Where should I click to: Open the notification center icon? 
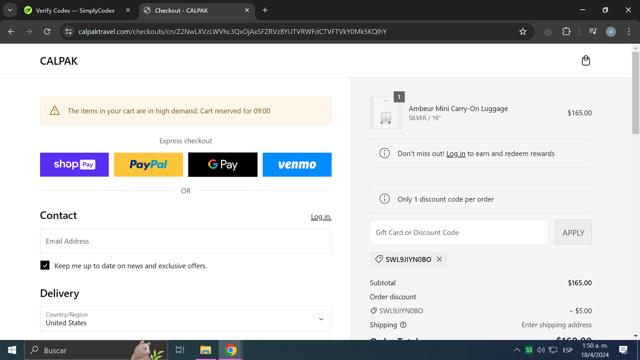pos(623,350)
